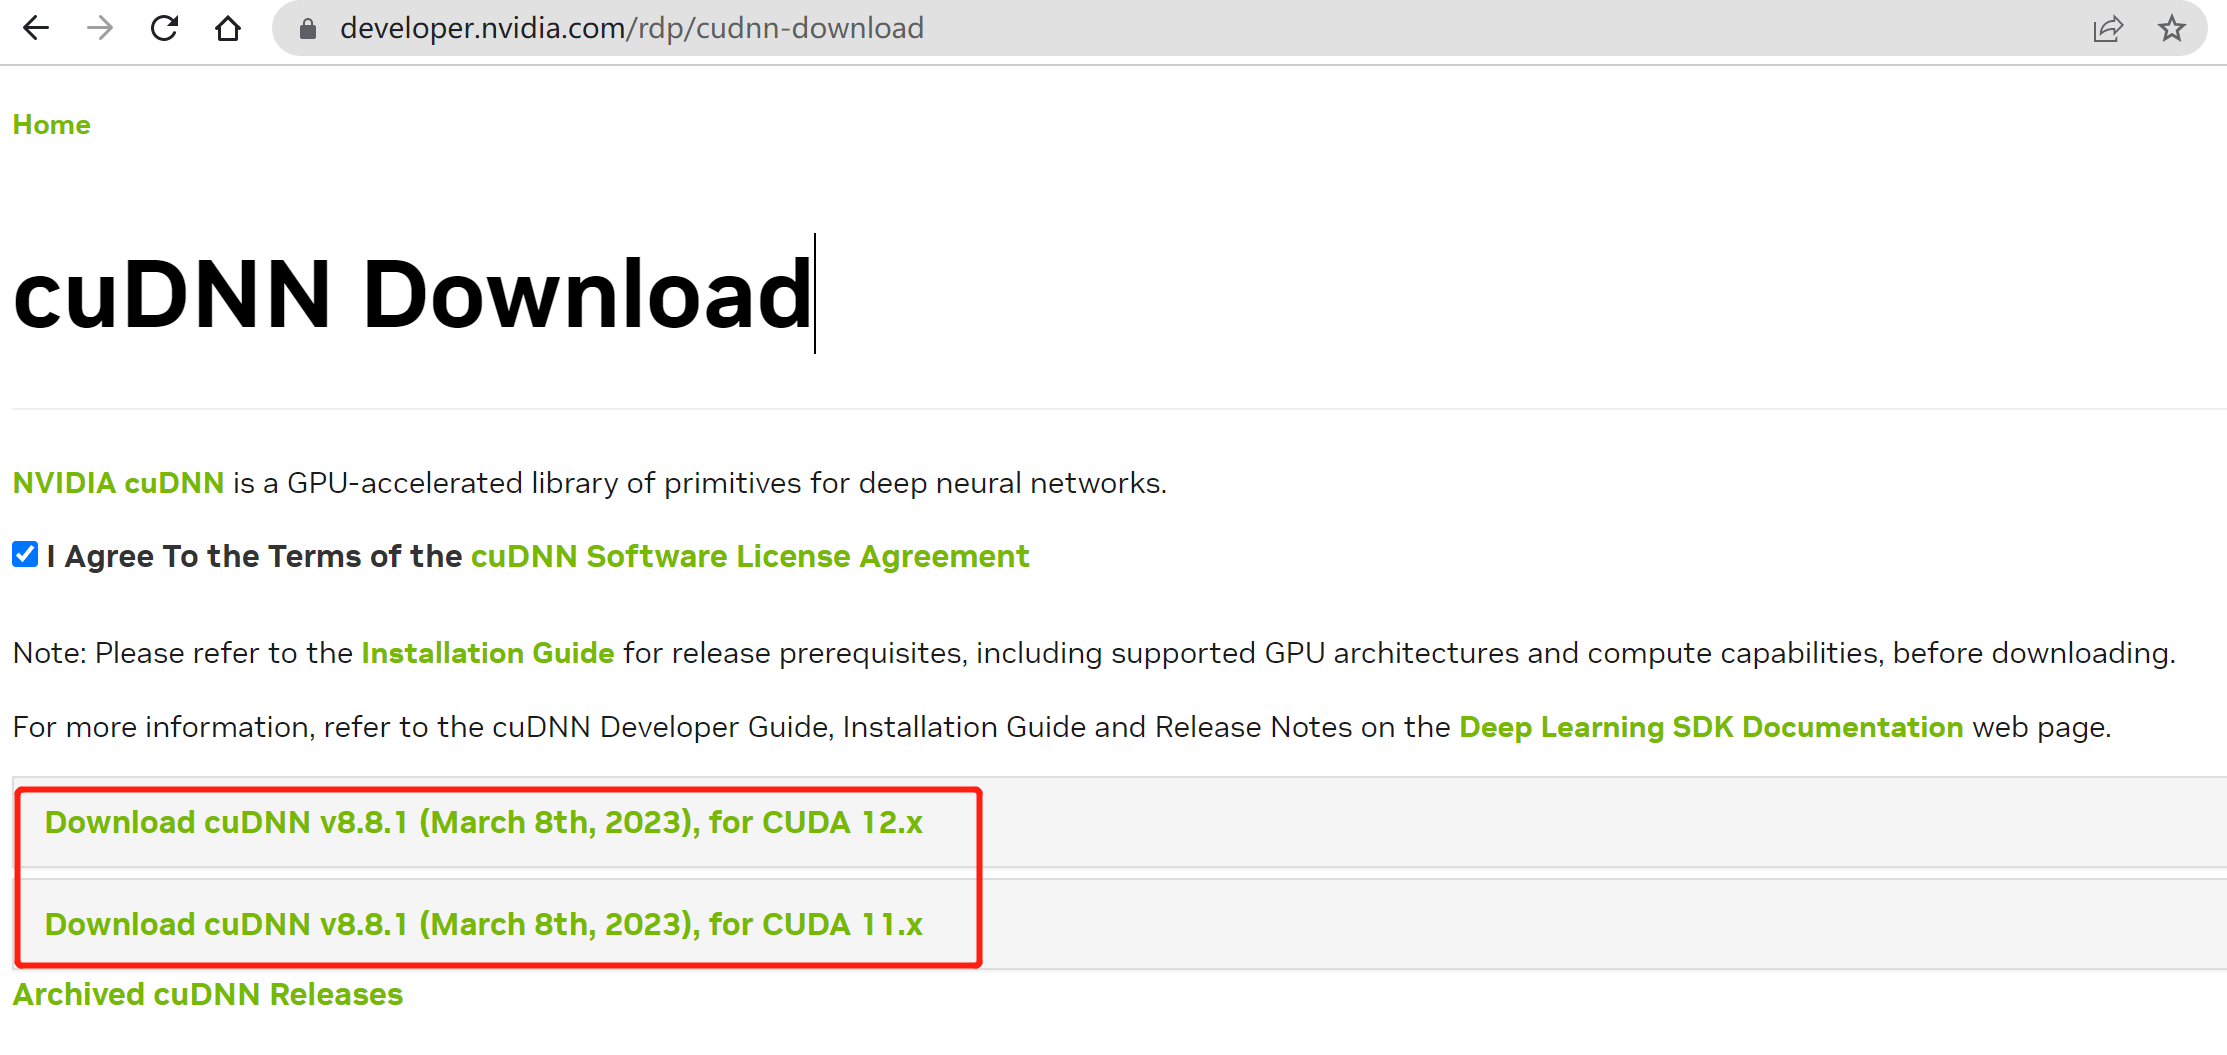2227x1055 pixels.
Task: Open the NVIDIA cuDNN link
Action: [x=118, y=483]
